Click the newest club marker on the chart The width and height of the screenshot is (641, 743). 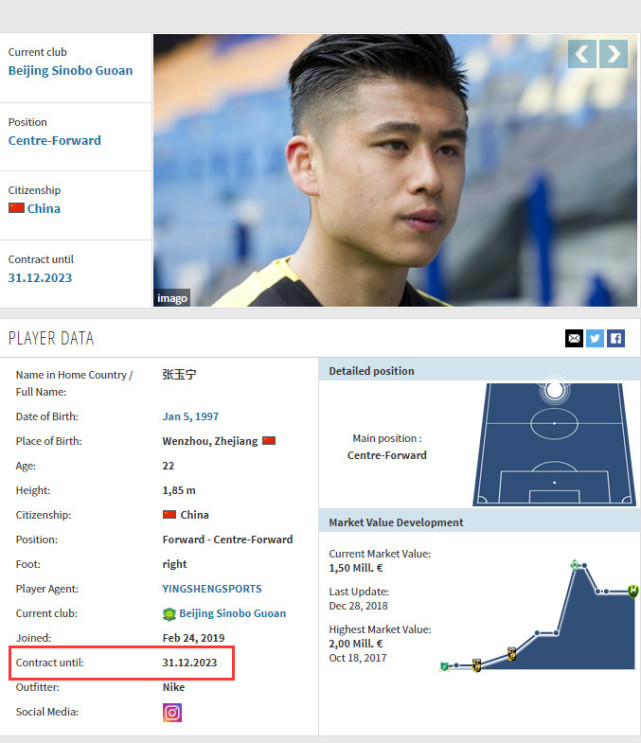[x=633, y=591]
